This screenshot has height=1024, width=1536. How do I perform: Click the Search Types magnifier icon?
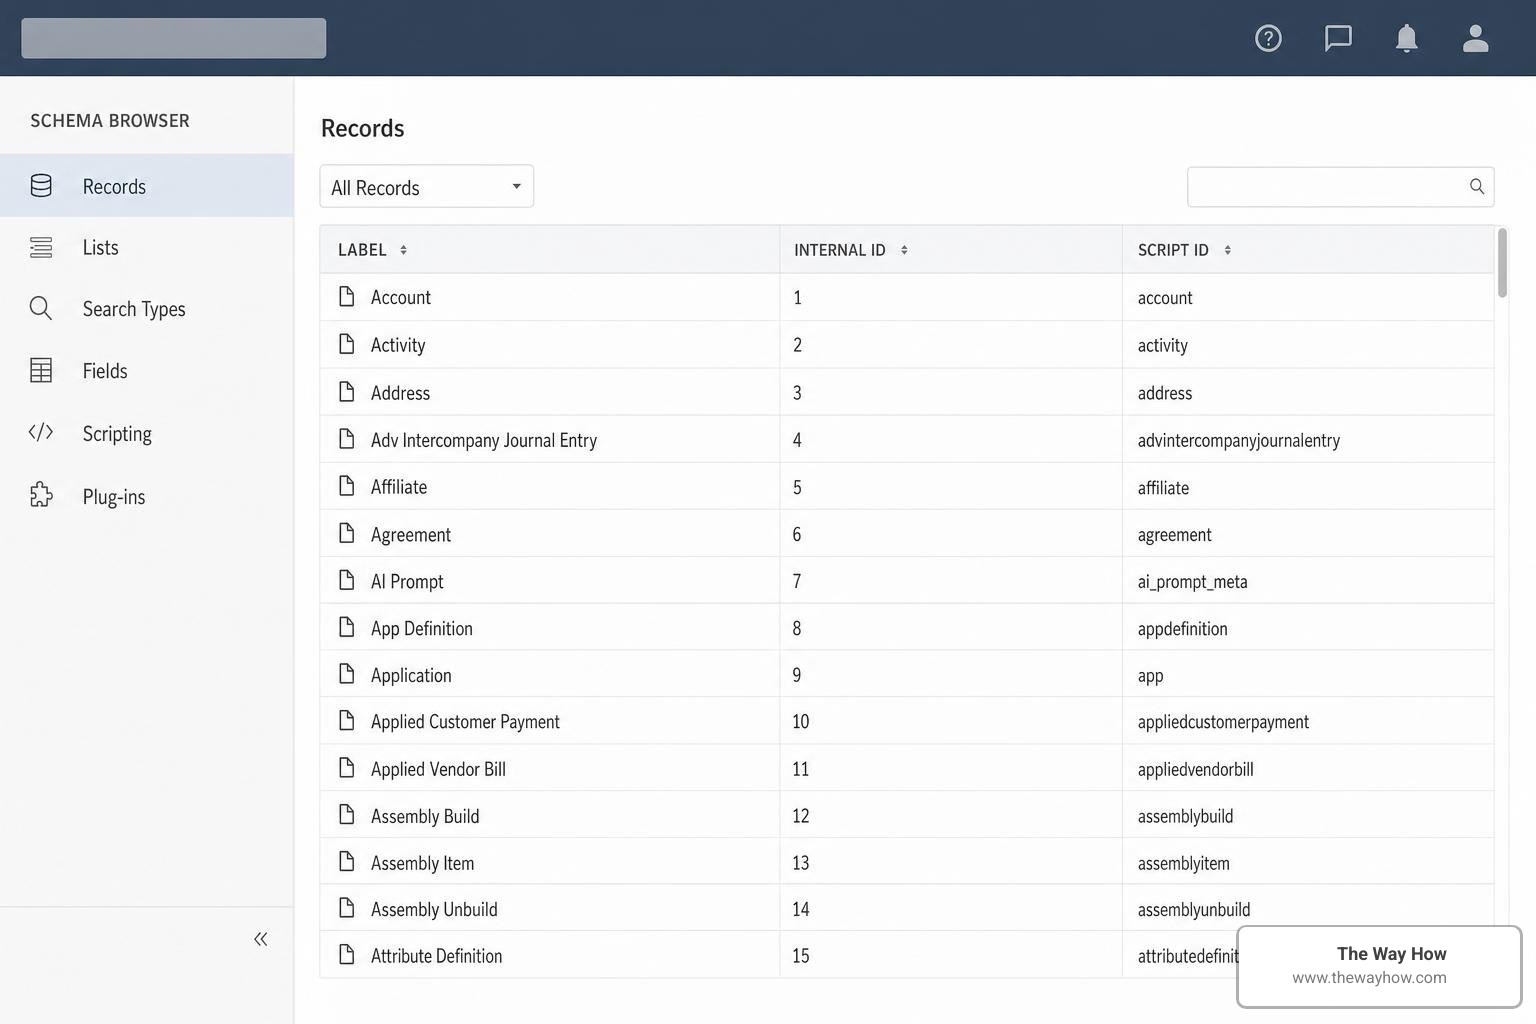[41, 308]
